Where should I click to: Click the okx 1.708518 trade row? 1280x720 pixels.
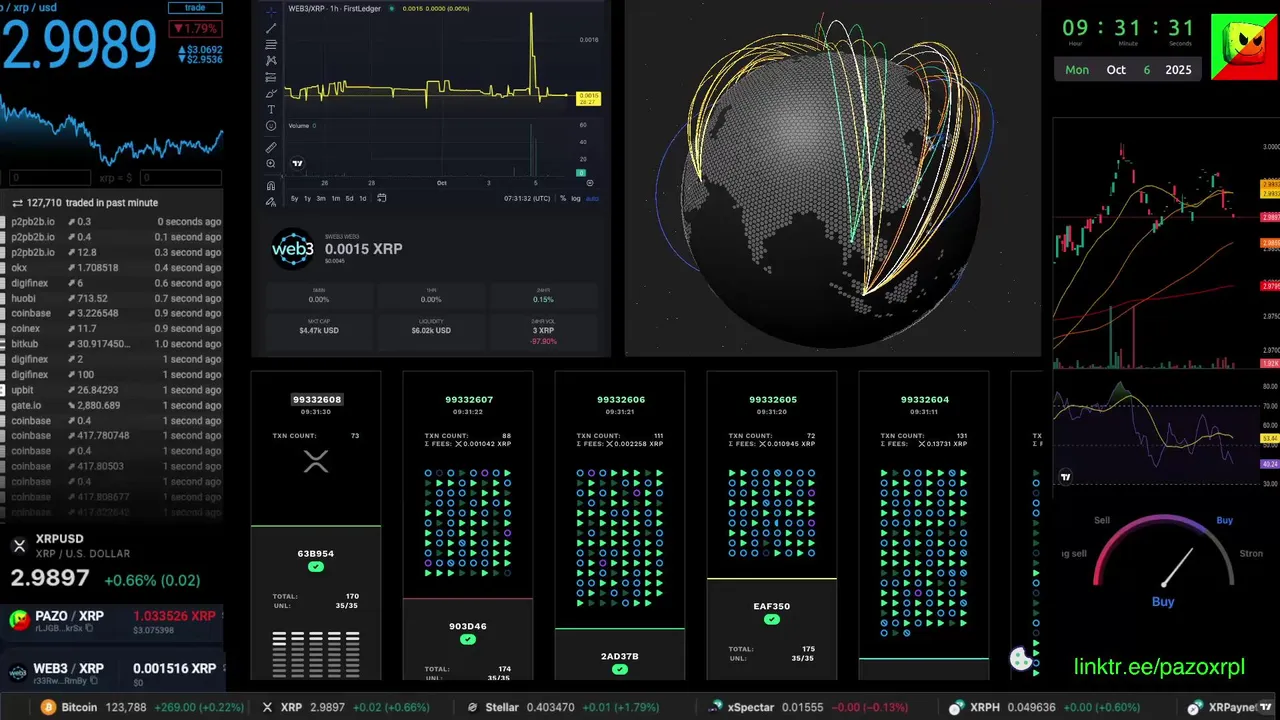(112, 268)
